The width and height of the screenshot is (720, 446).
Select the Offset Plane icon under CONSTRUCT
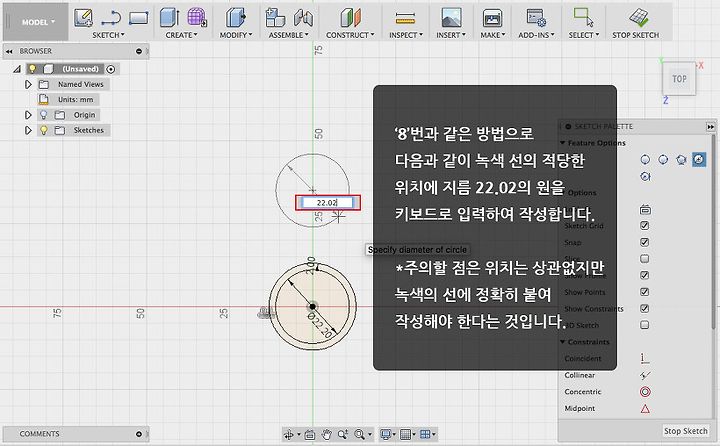pos(350,18)
